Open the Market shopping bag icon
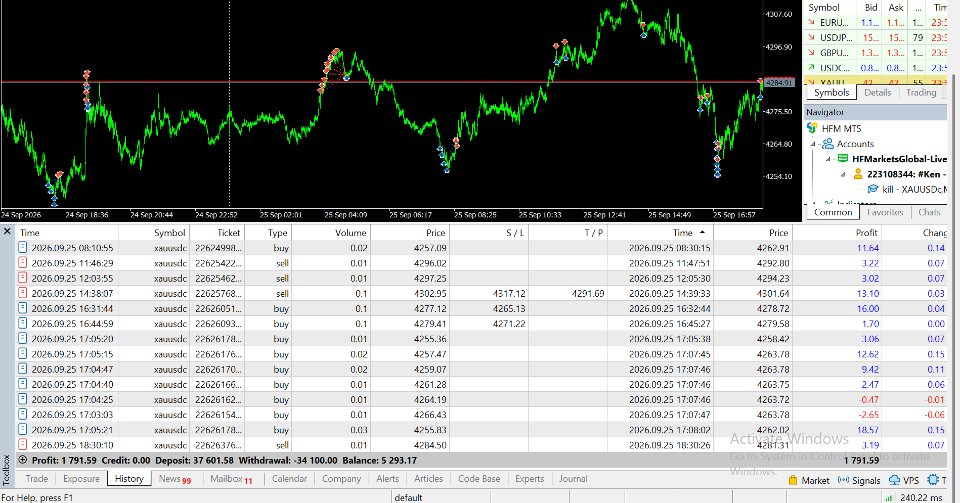 click(x=793, y=480)
